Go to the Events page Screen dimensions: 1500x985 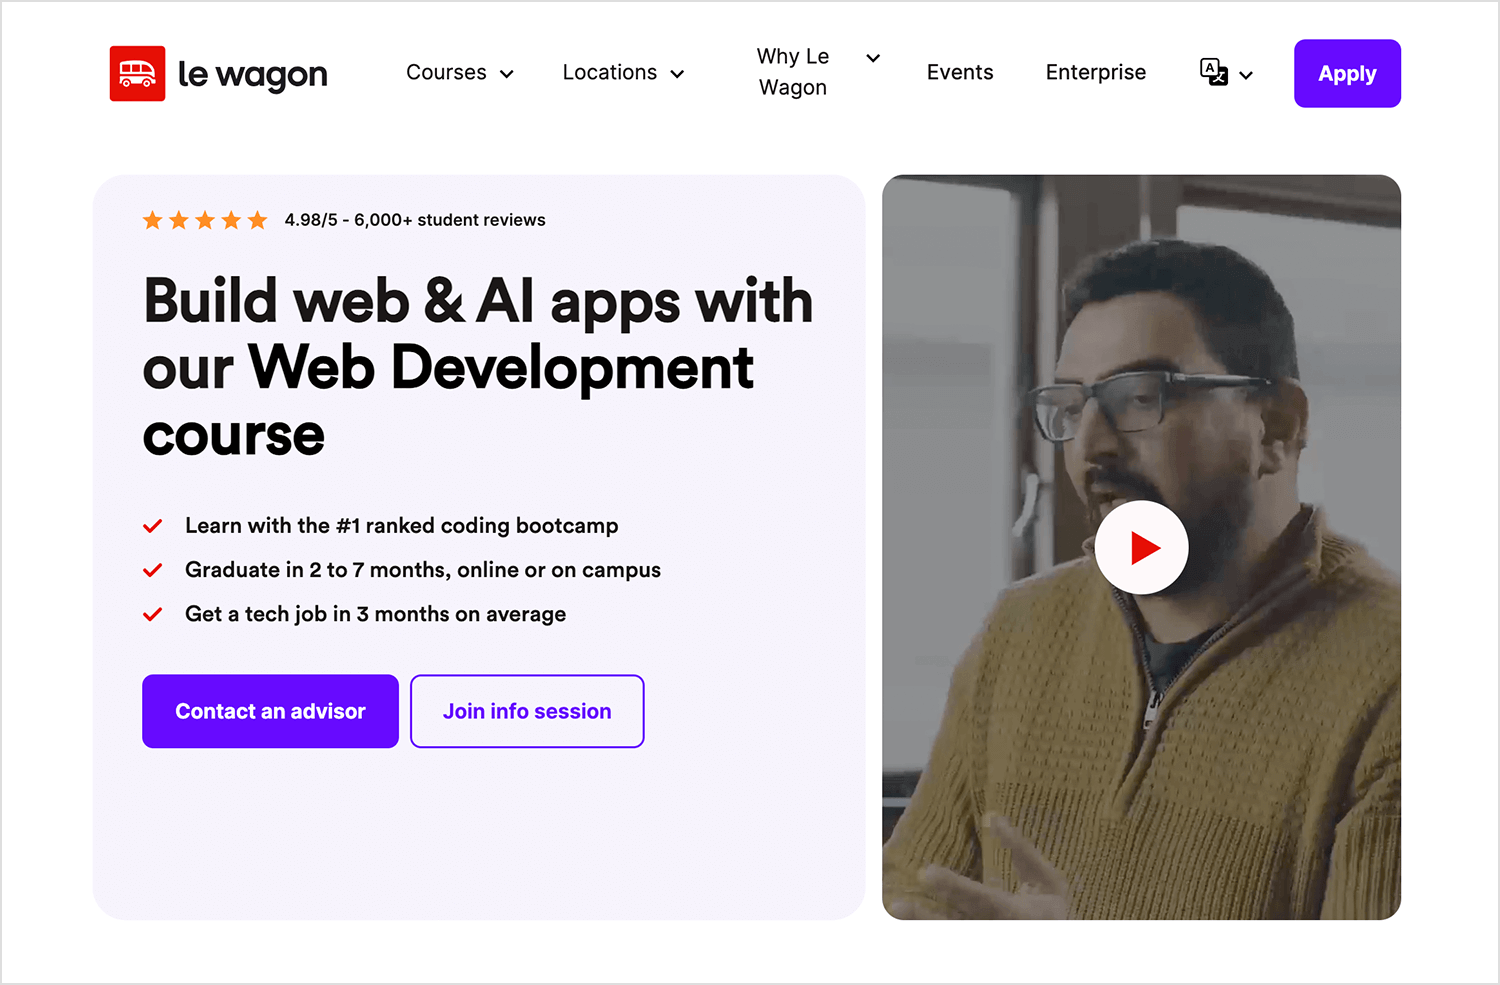pos(960,72)
